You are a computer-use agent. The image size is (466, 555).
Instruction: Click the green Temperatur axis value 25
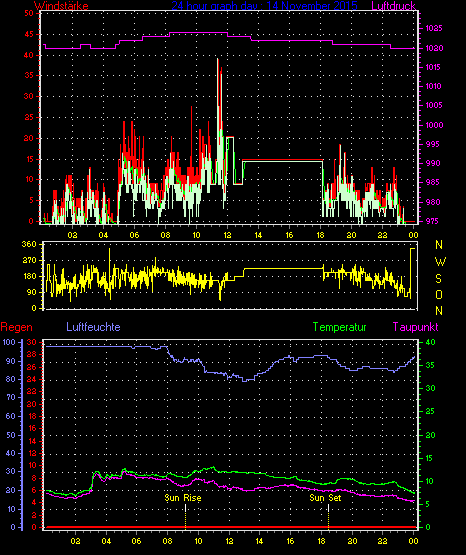click(430, 411)
